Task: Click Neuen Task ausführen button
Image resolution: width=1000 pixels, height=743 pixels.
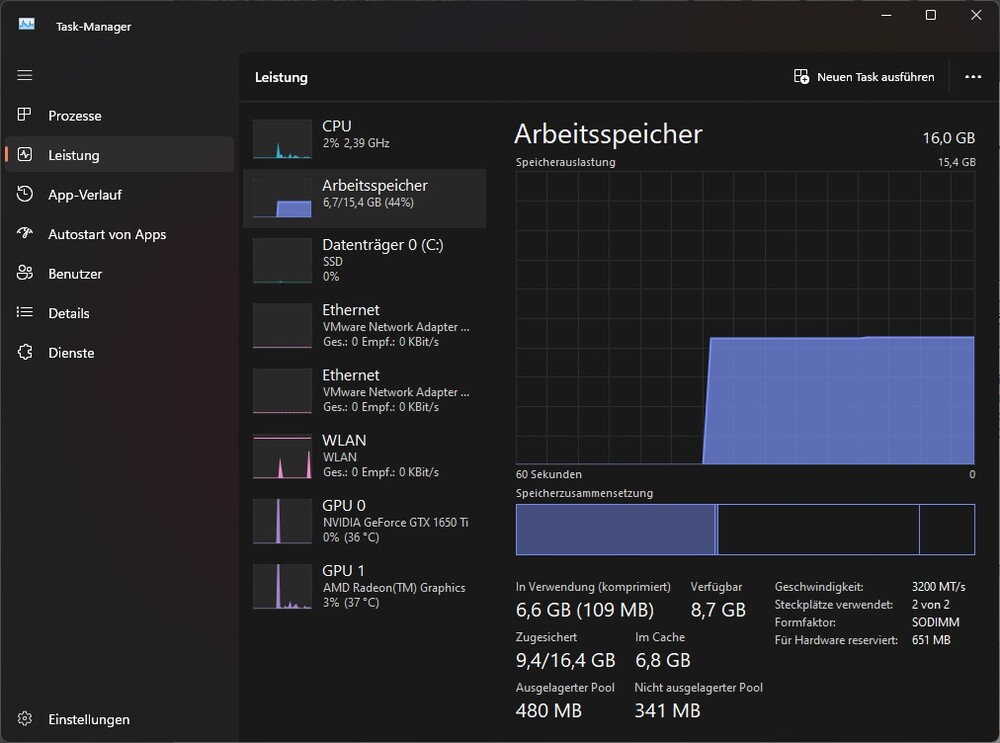Action: click(864, 77)
